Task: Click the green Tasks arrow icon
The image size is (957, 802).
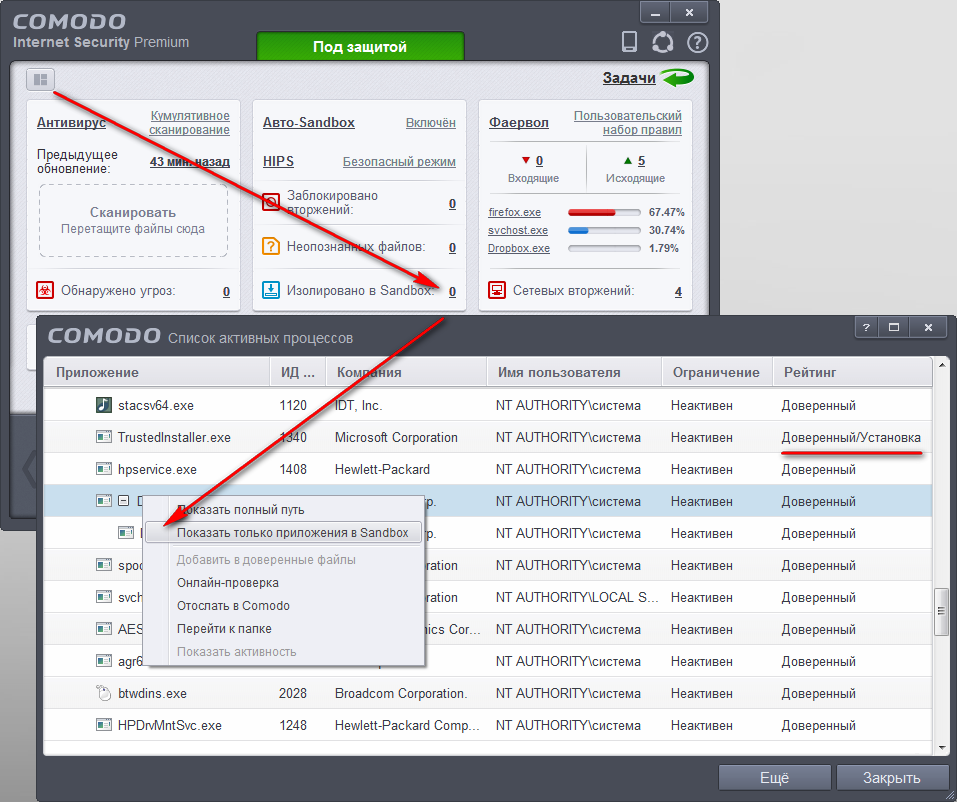Action: pos(678,78)
